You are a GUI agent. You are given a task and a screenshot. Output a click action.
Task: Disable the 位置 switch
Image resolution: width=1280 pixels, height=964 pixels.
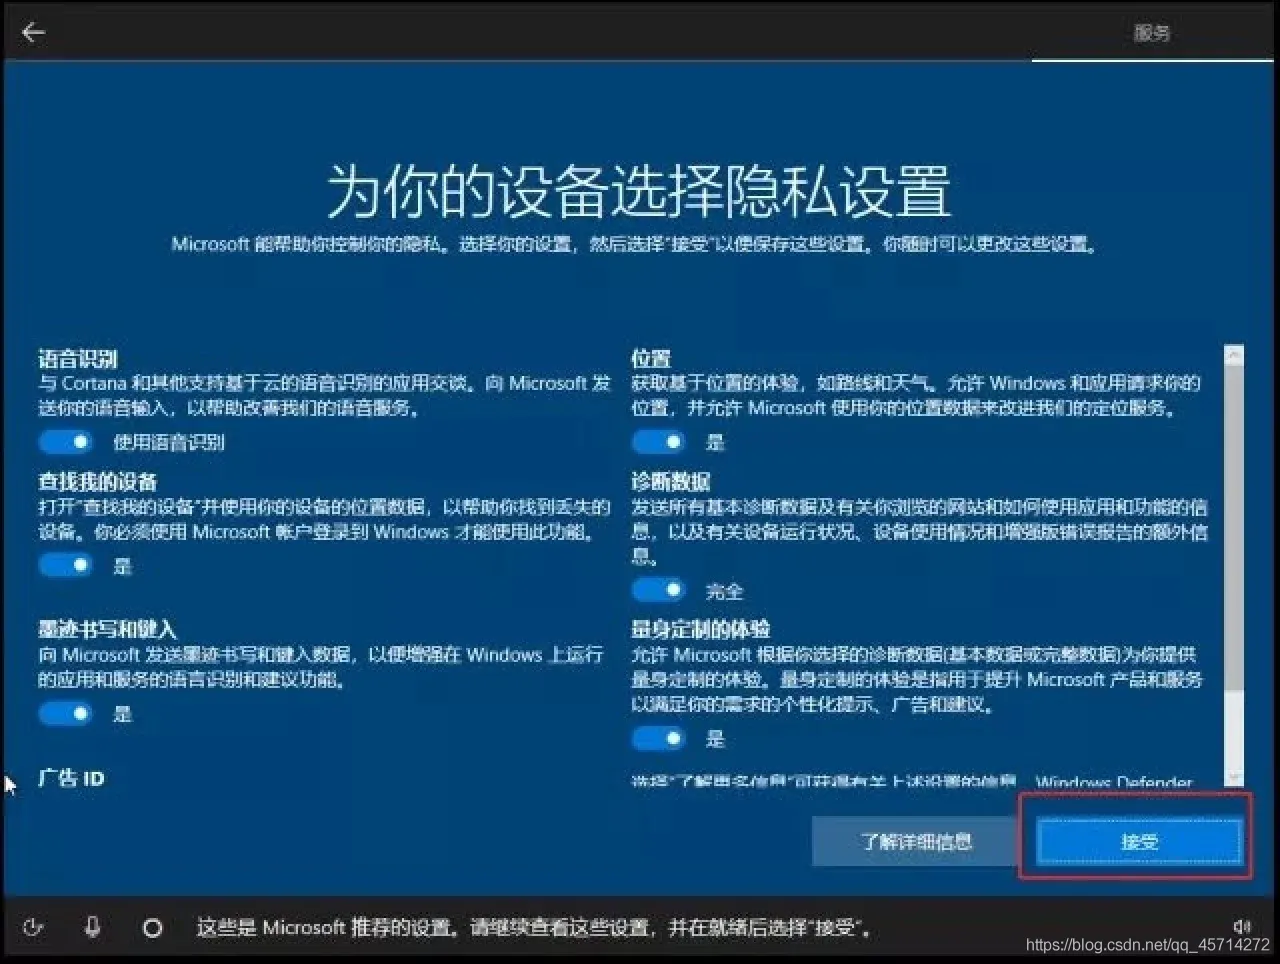coord(659,441)
